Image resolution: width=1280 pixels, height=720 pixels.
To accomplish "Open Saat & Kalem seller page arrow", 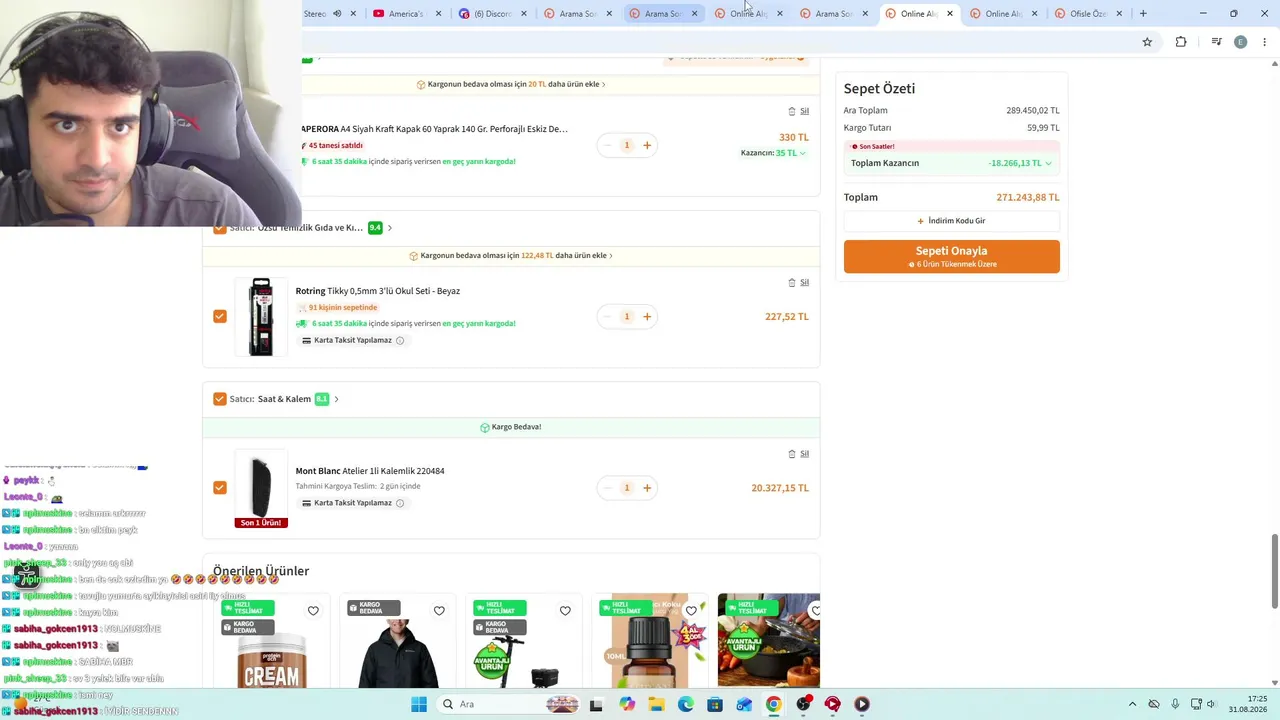I will 336,399.
